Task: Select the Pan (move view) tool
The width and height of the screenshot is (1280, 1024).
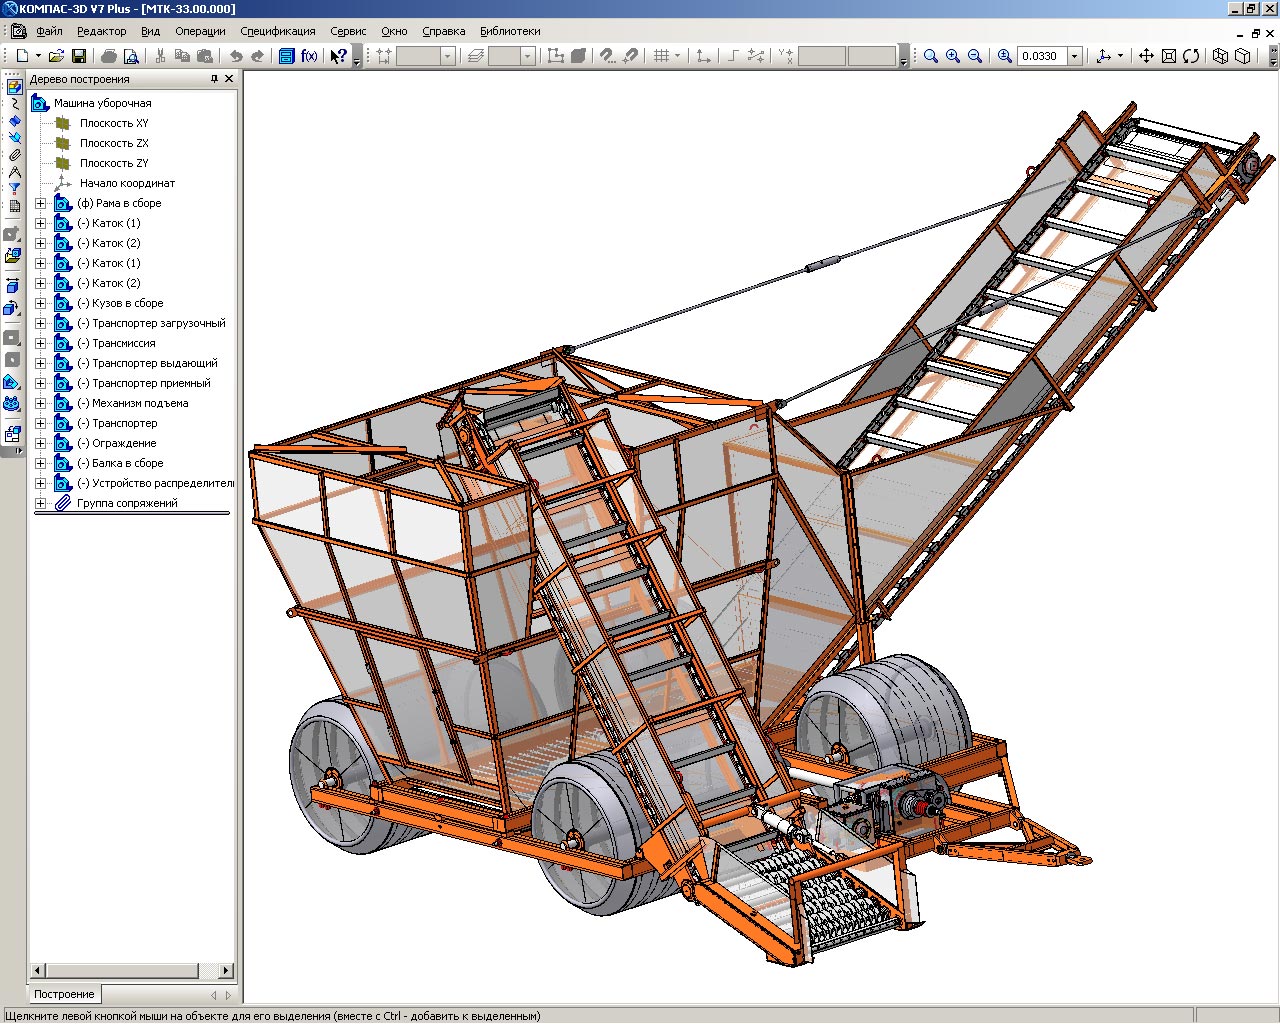Action: coord(1146,56)
